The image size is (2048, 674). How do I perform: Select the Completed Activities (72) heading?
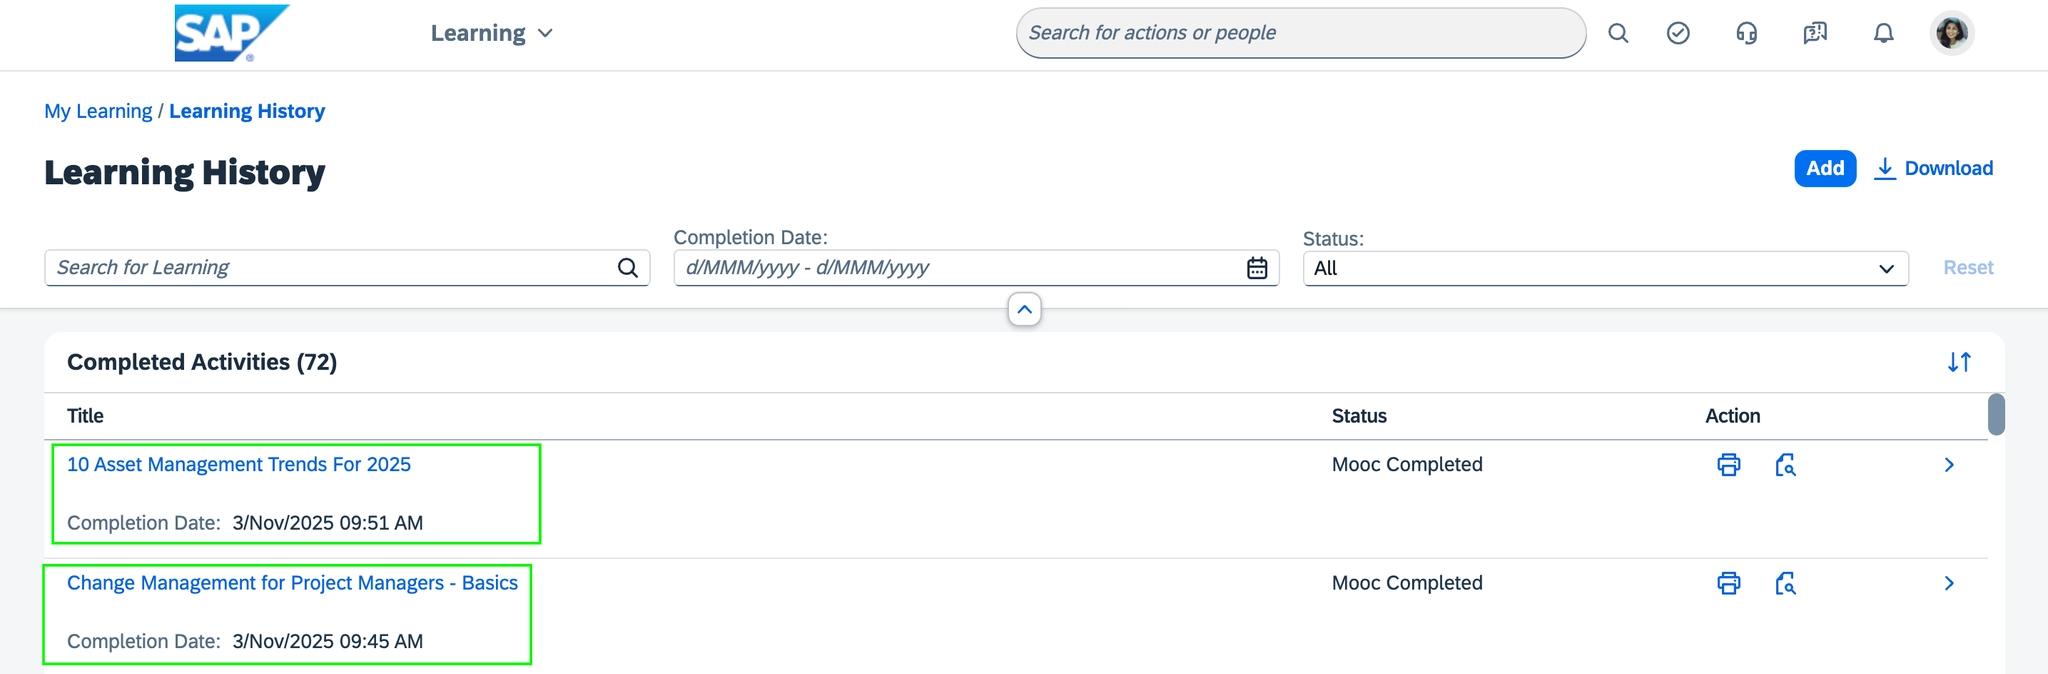tap(202, 362)
